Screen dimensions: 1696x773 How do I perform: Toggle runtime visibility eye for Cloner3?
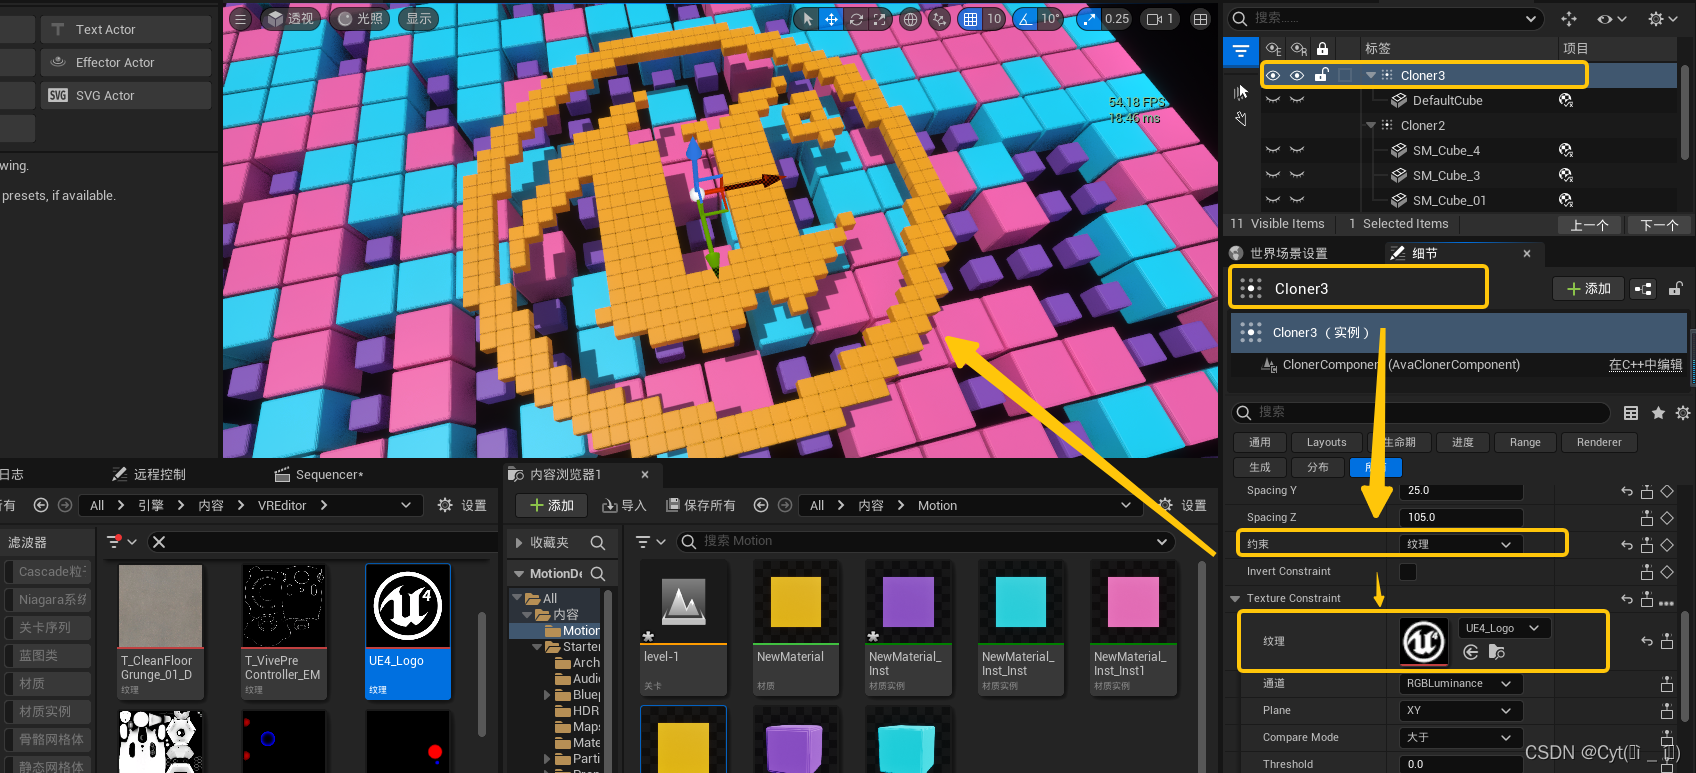click(1297, 75)
